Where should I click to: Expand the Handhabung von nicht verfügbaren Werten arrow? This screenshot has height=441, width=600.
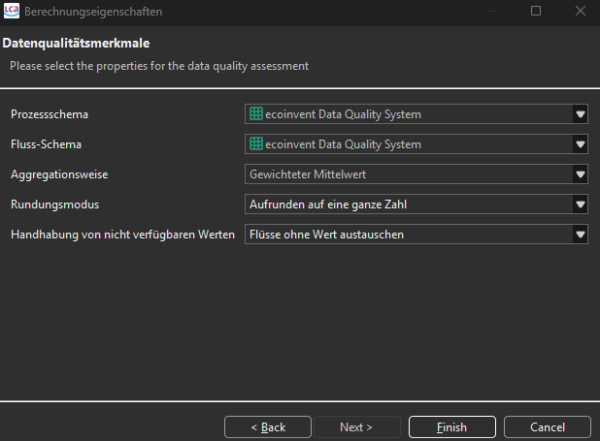point(580,235)
